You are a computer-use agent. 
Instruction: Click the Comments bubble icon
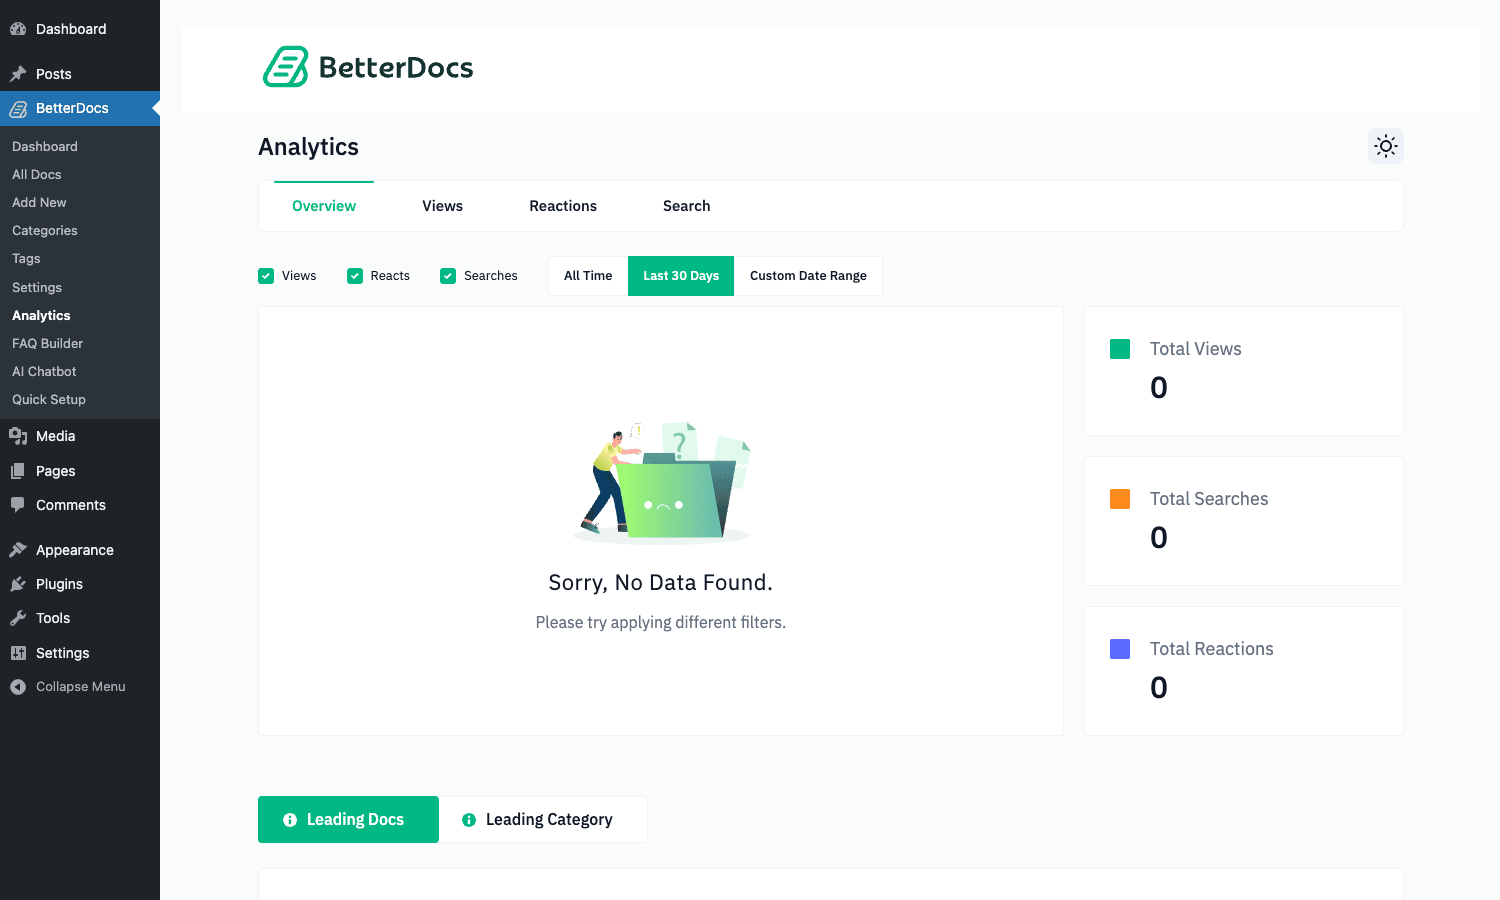(x=18, y=505)
